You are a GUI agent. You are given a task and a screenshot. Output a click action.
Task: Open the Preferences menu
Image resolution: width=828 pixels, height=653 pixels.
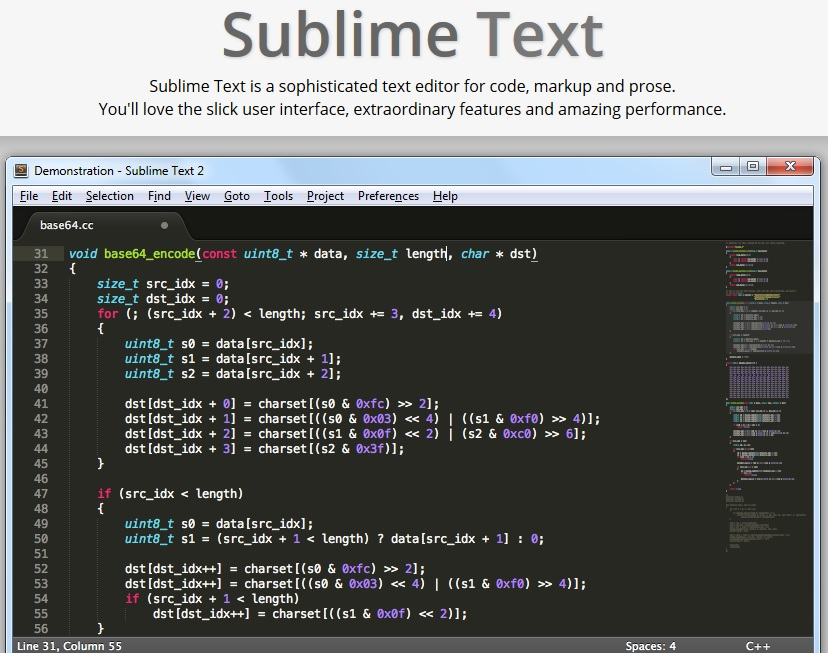click(388, 196)
